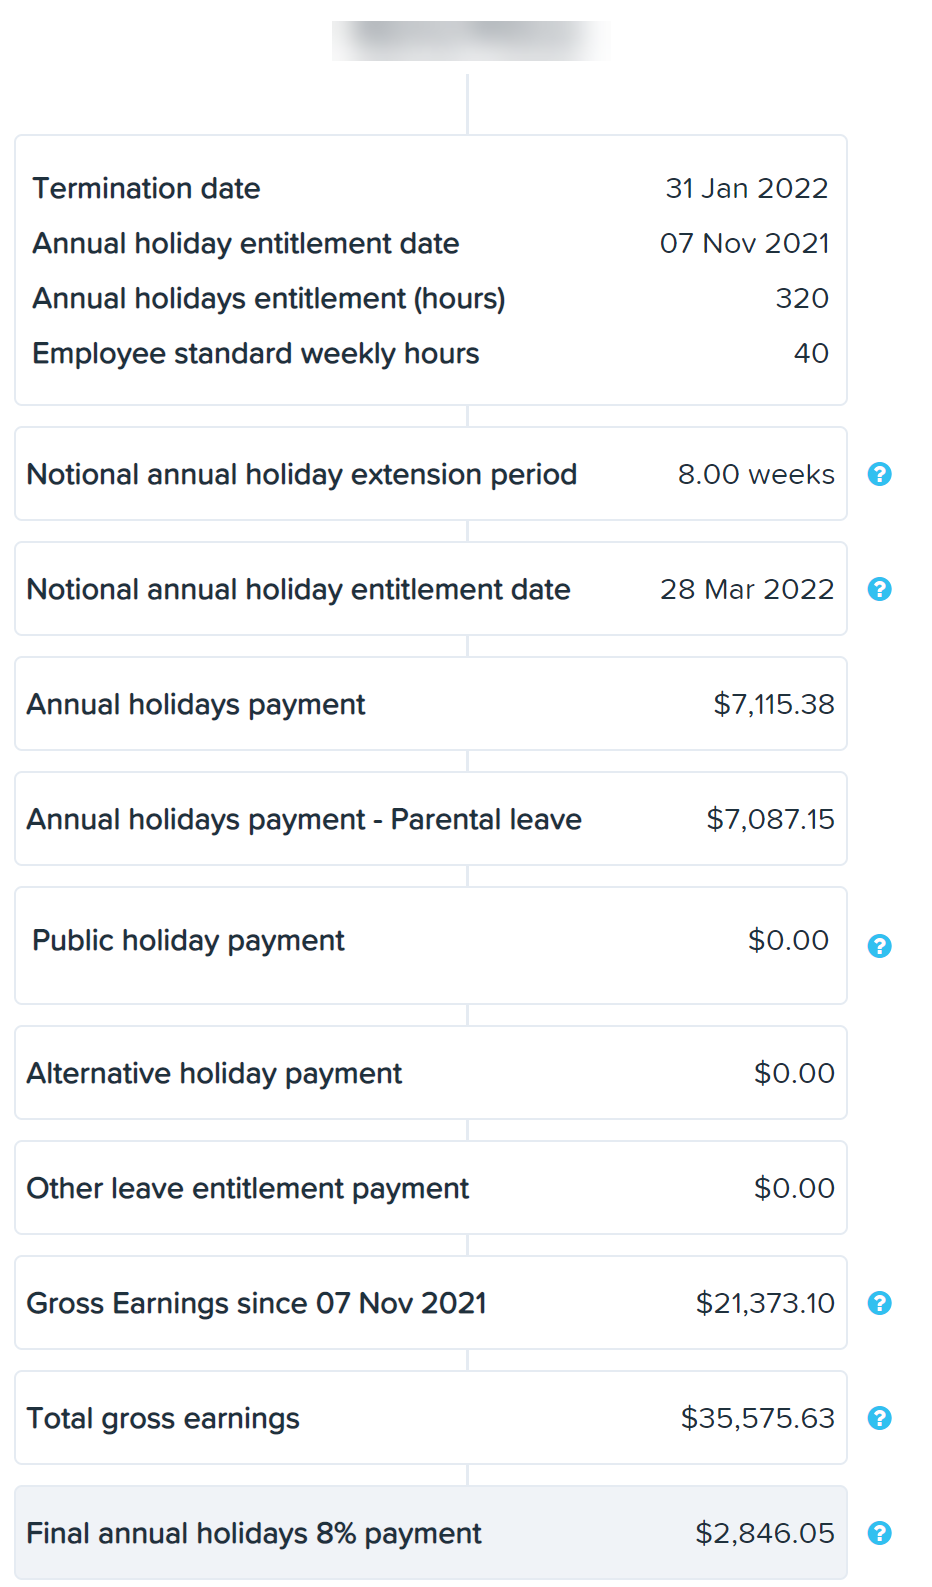Click the Annual holidays entitlement hours value 320
This screenshot has height=1587, width=932.
pos(802,298)
